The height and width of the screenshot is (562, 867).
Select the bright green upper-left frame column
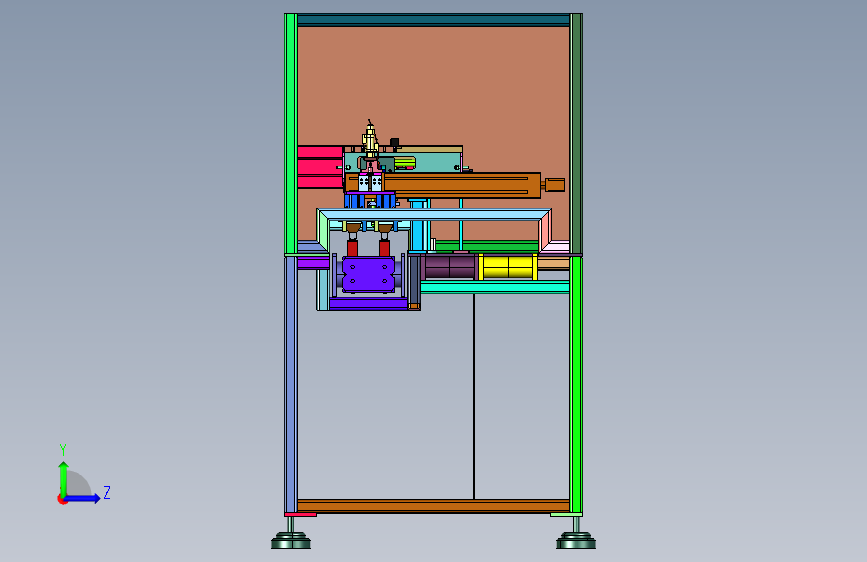[291, 134]
